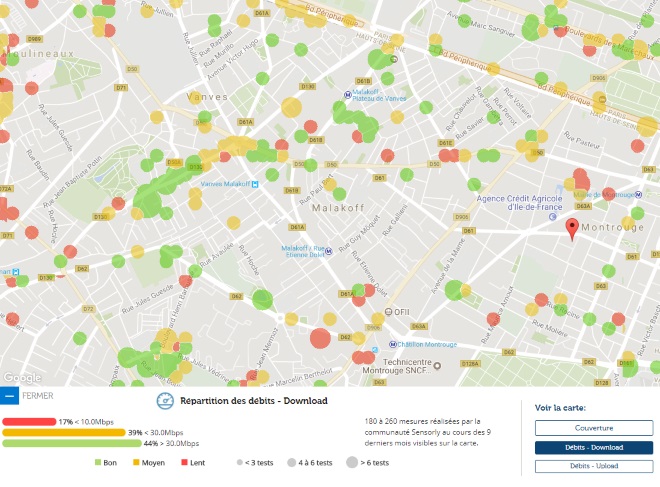Select the Débits - Download map view
This screenshot has width=660, height=487.
586,447
